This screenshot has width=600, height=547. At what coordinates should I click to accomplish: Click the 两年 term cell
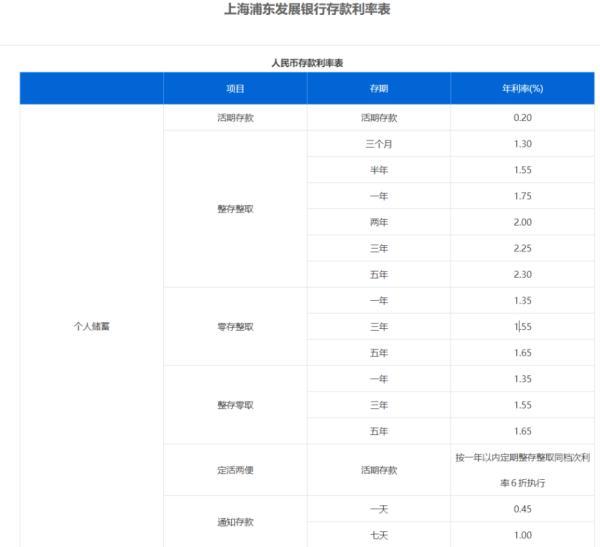pyautogui.click(x=378, y=222)
